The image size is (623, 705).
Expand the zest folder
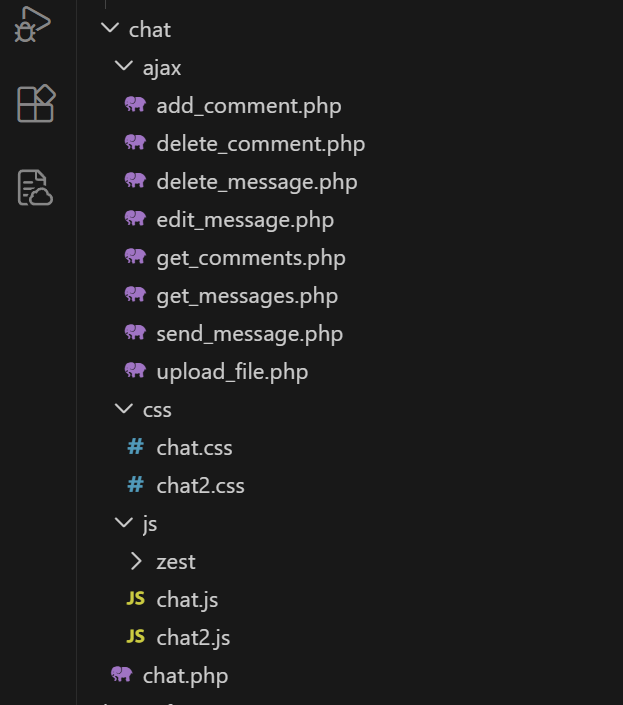click(x=137, y=561)
